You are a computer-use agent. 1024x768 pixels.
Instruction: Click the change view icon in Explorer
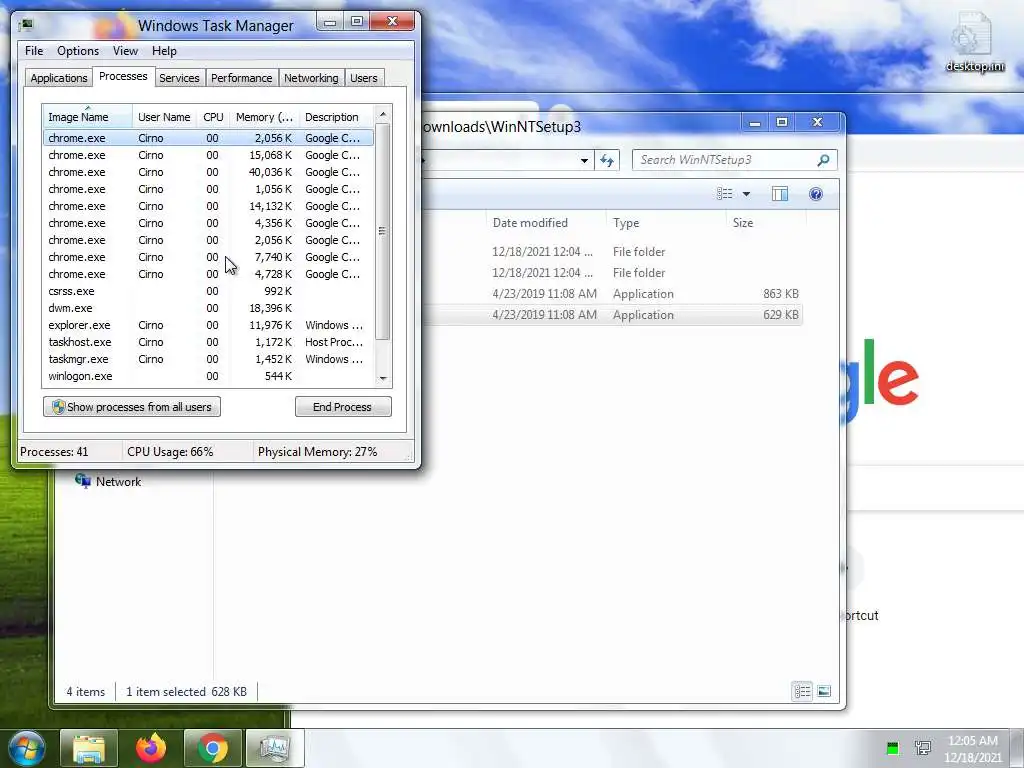pyautogui.click(x=724, y=194)
